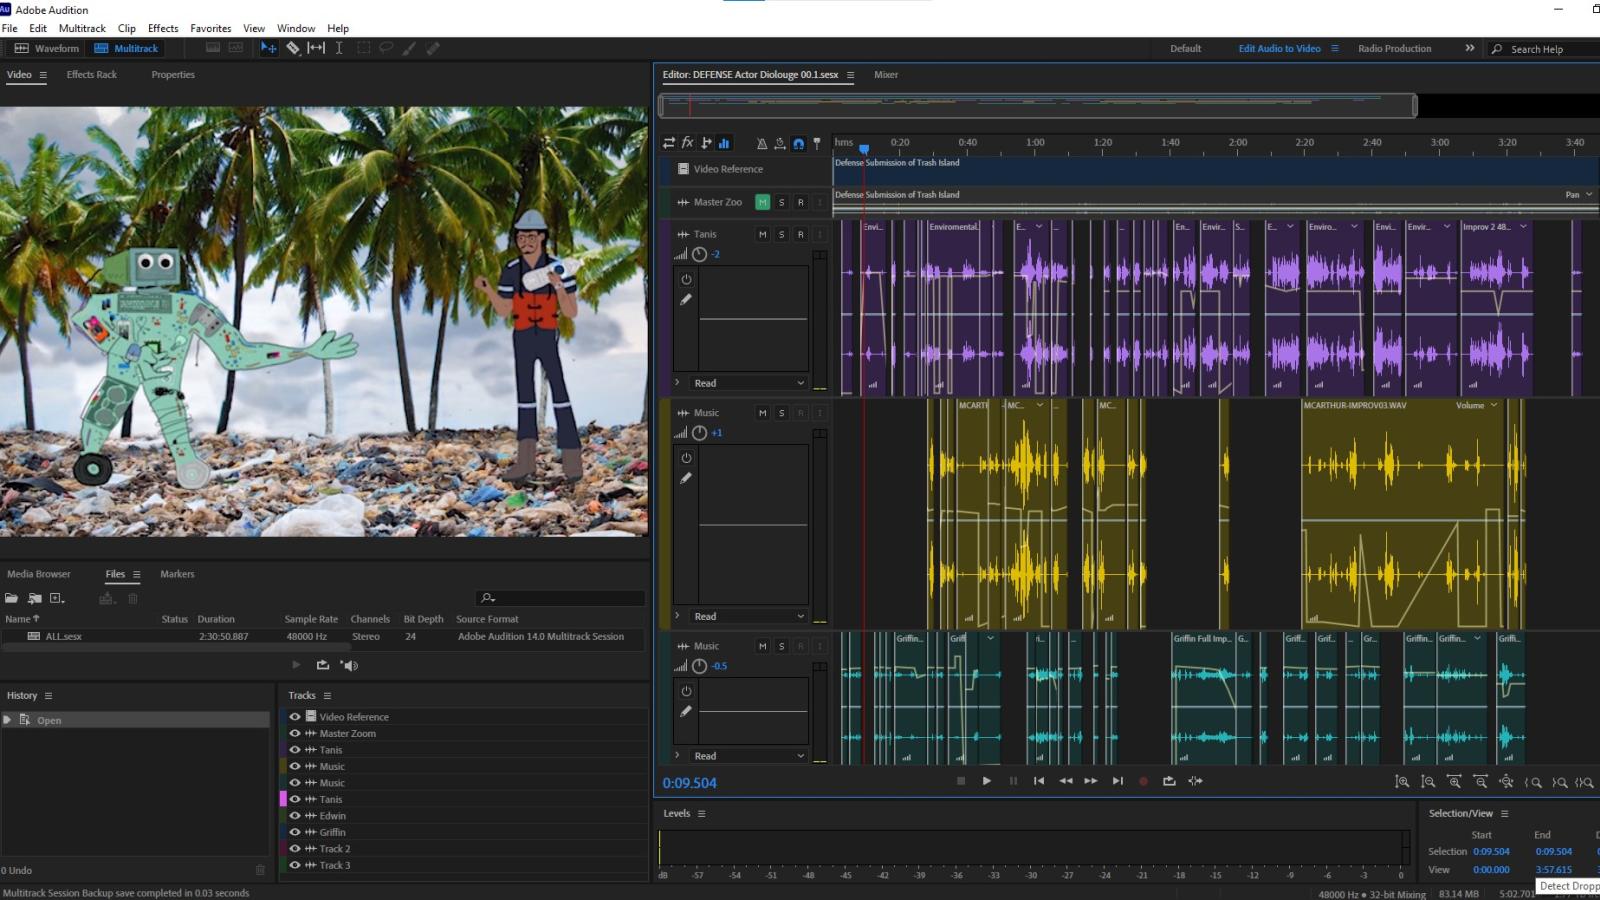Zoom in time icon
This screenshot has width=1600, height=900.
(1454, 782)
